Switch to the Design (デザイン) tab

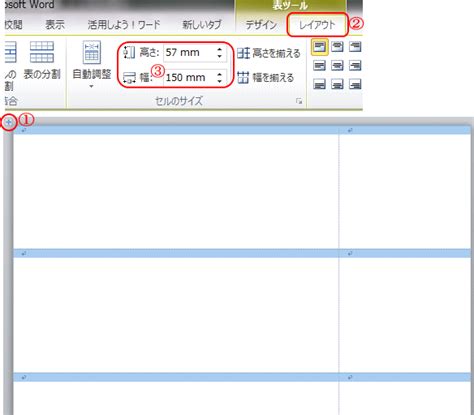pos(261,25)
